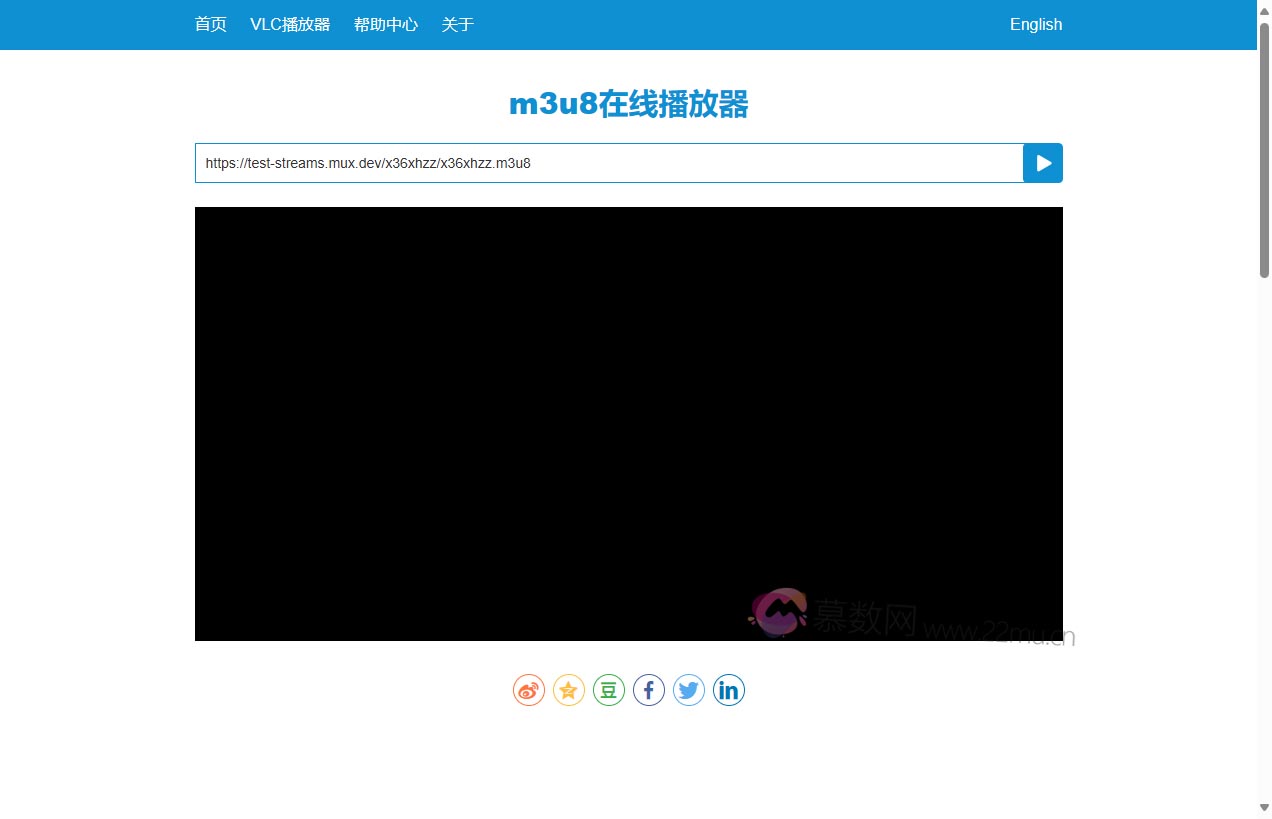Open the VLC播放器 page
The height and width of the screenshot is (819, 1272).
pyautogui.click(x=291, y=24)
